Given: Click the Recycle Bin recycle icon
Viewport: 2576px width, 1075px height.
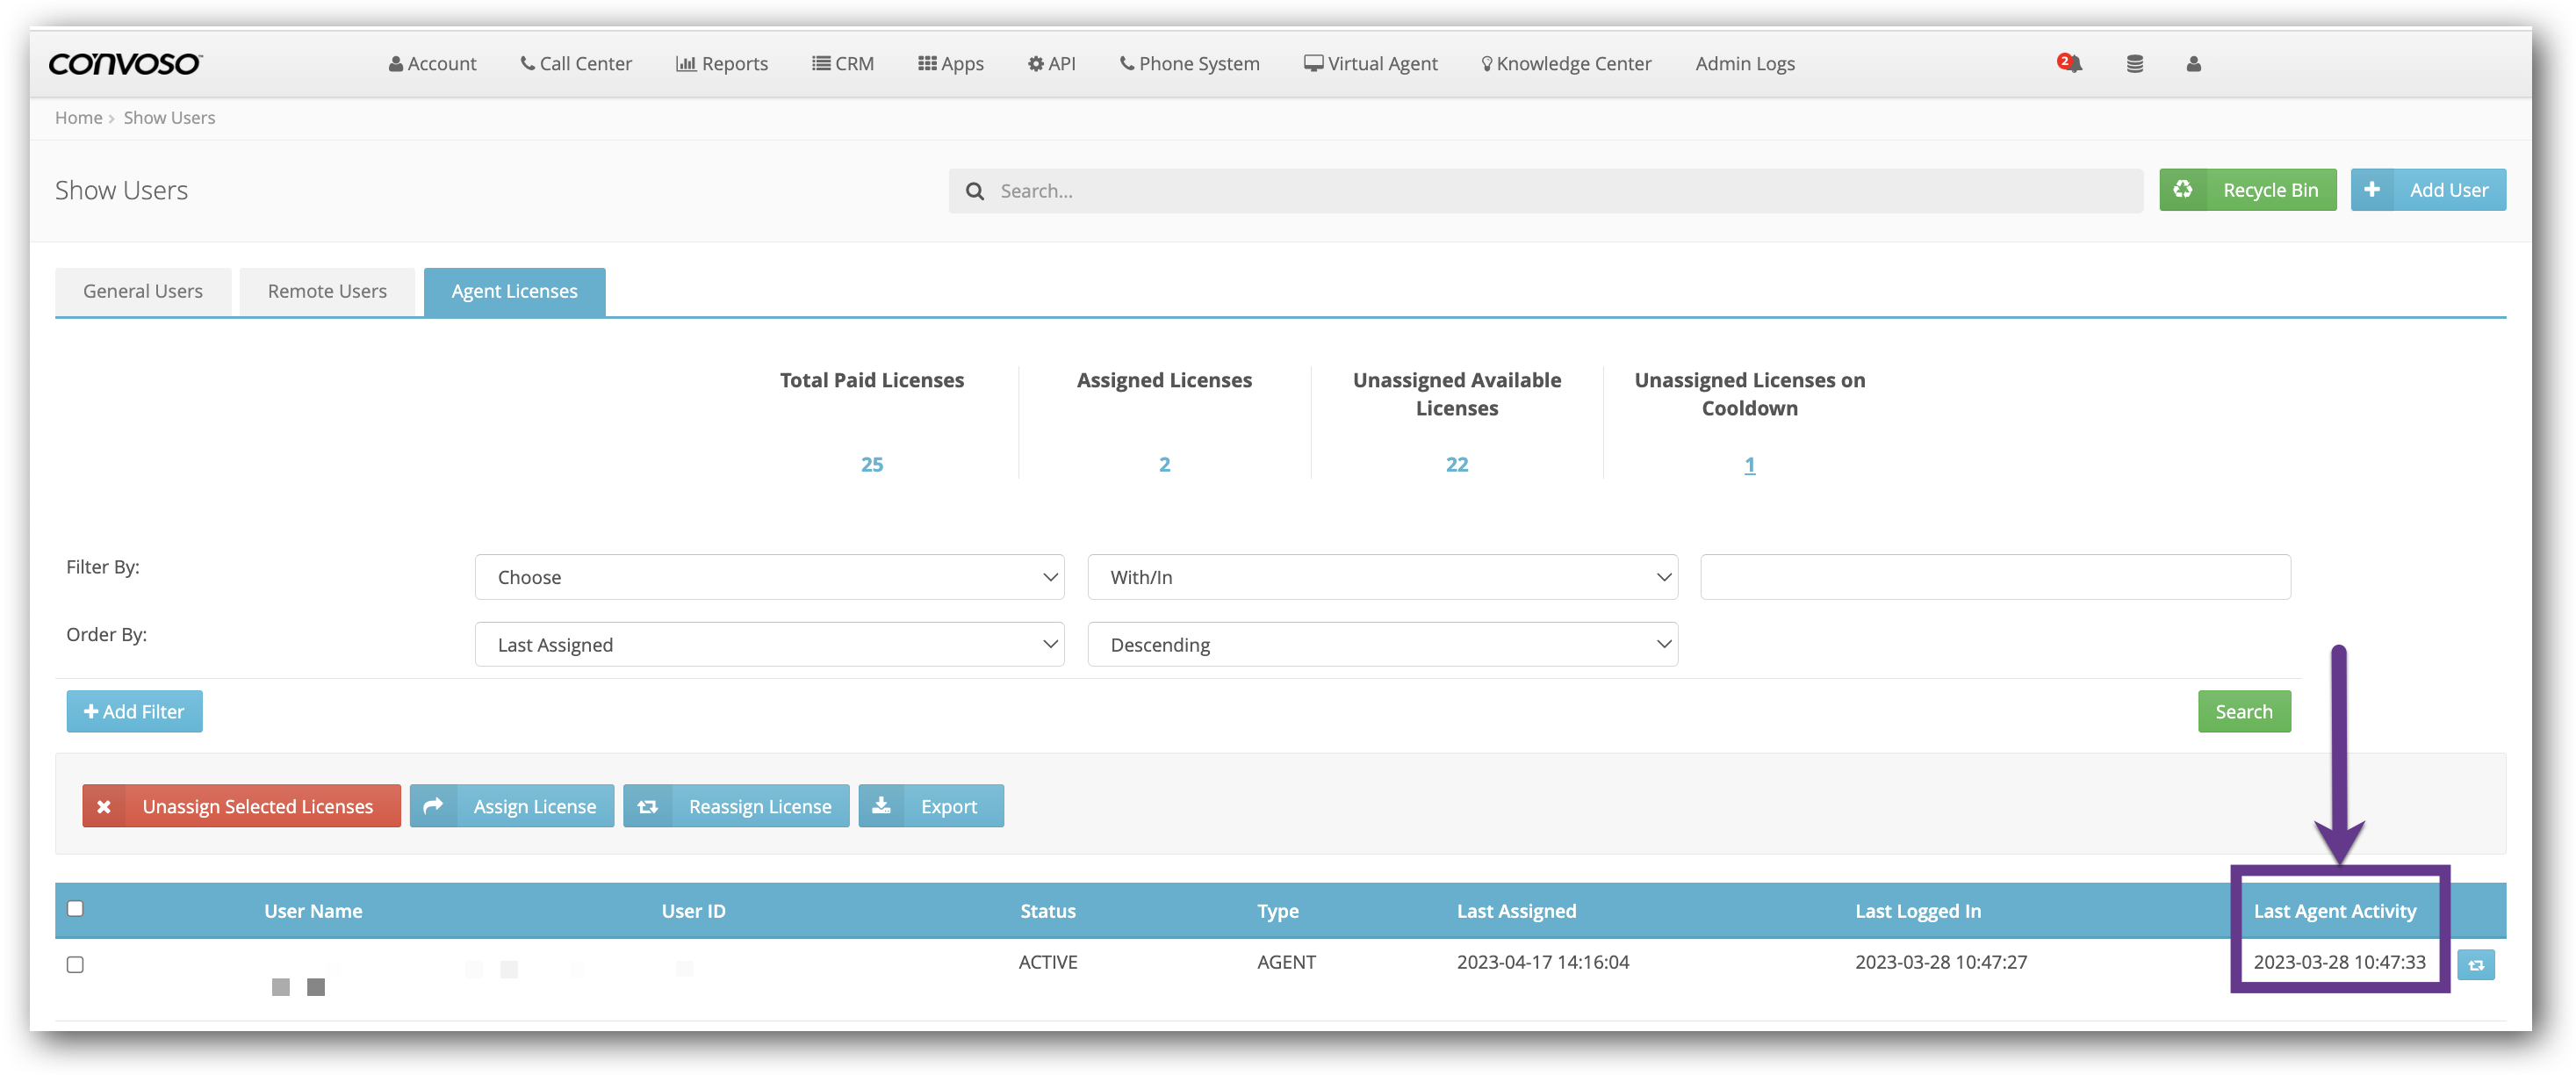Looking at the screenshot, I should point(2182,190).
